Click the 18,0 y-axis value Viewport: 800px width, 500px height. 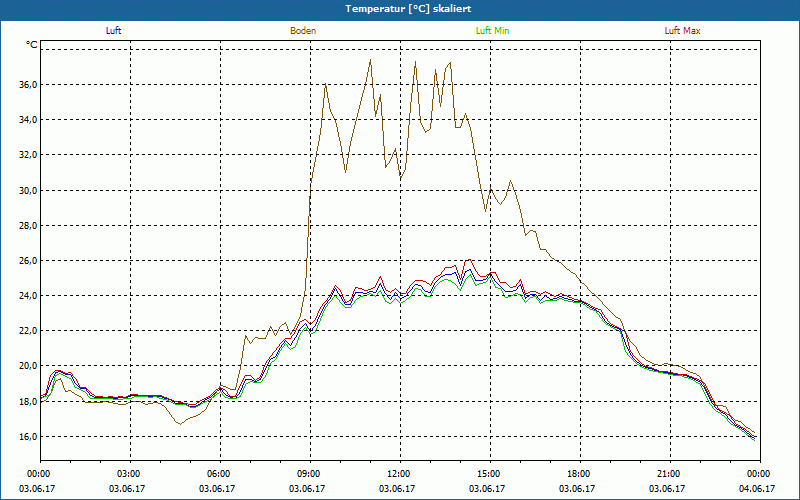tap(28, 402)
